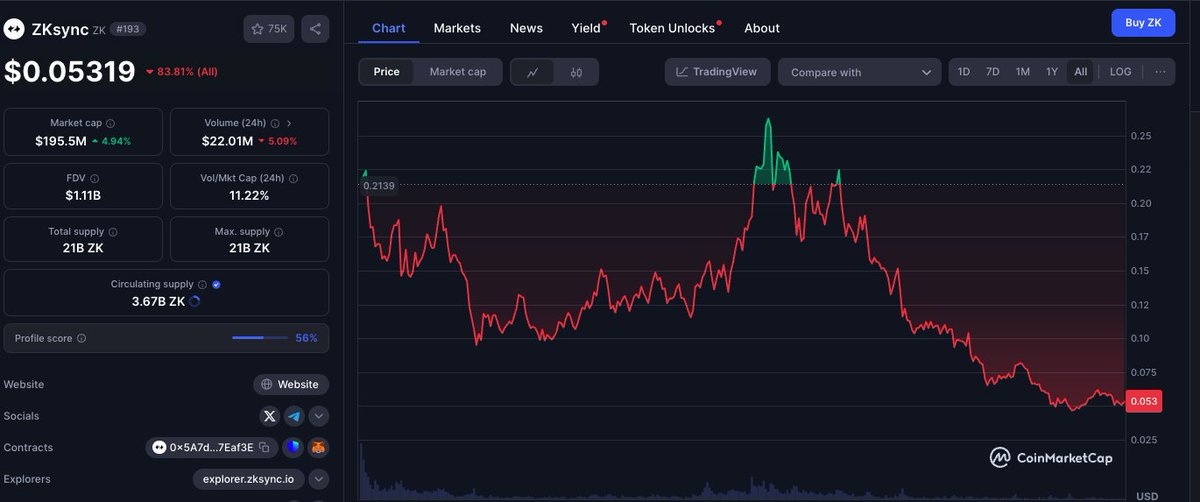
Task: Click the Volume (24h) info icon
Action: pyautogui.click(x=274, y=123)
